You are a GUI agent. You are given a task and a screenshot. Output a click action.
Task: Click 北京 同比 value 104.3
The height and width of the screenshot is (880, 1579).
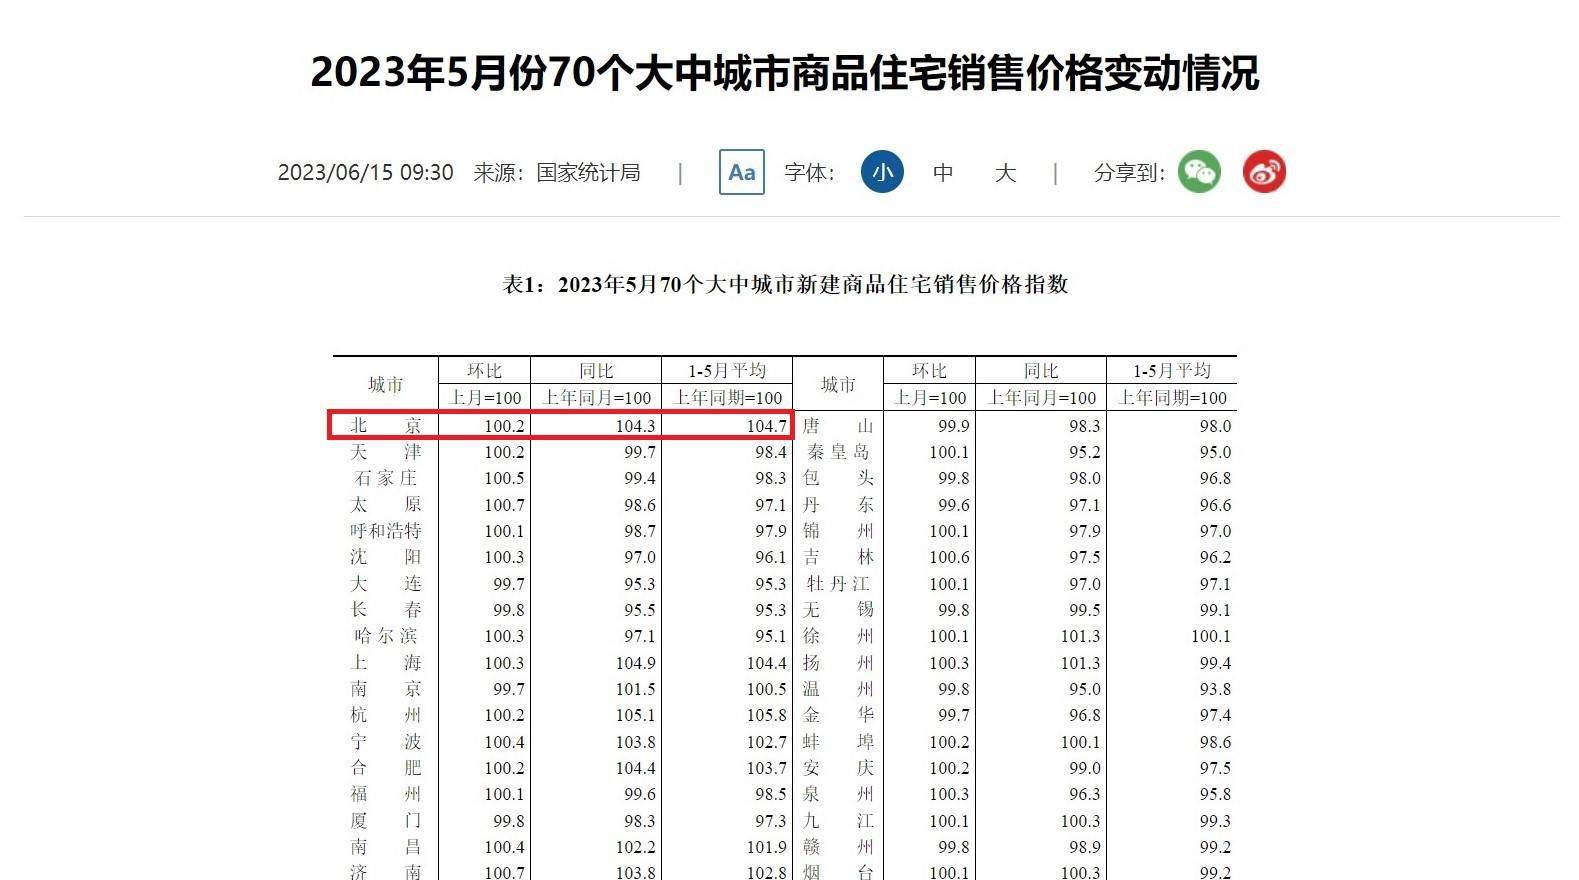pyautogui.click(x=635, y=426)
